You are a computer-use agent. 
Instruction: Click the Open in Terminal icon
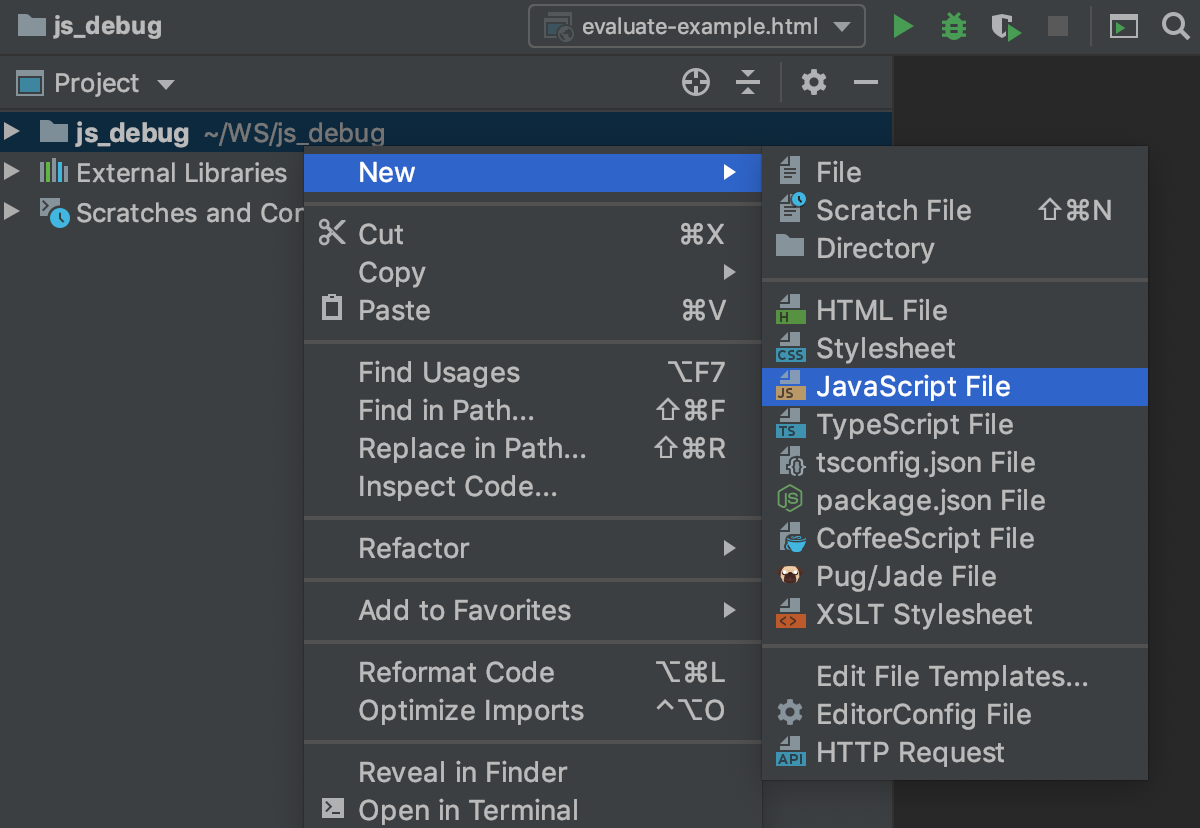click(331, 809)
